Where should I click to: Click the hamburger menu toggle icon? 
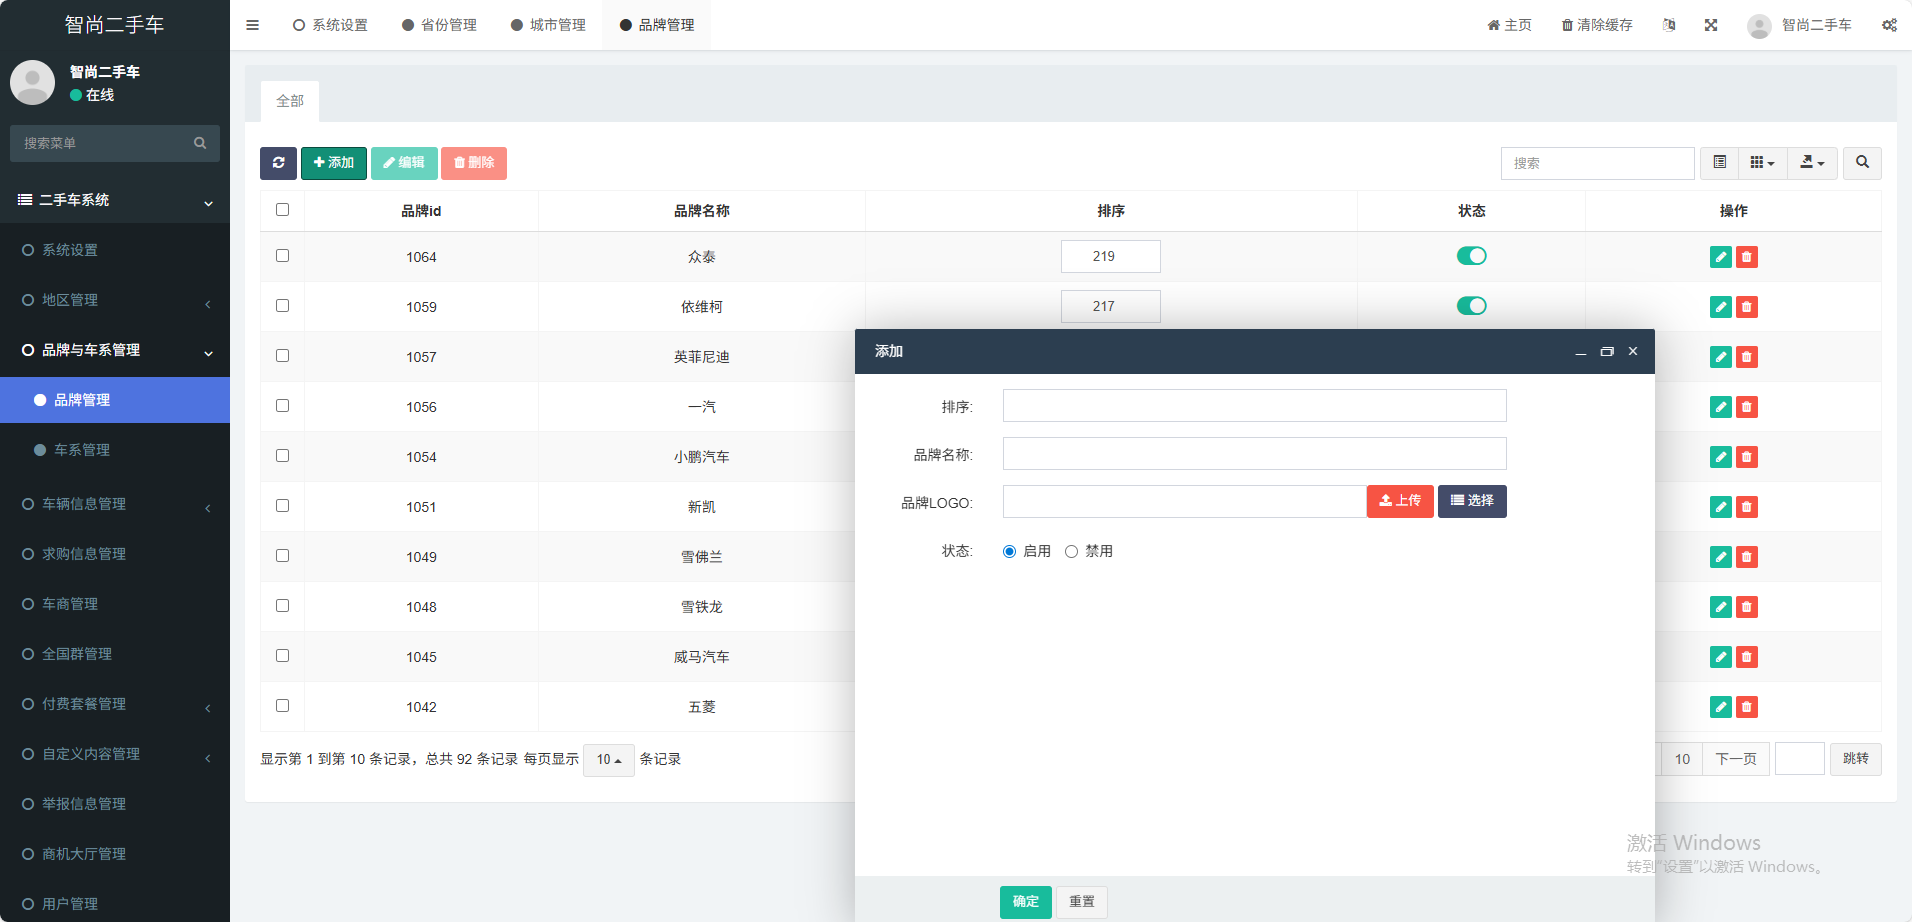(x=252, y=25)
